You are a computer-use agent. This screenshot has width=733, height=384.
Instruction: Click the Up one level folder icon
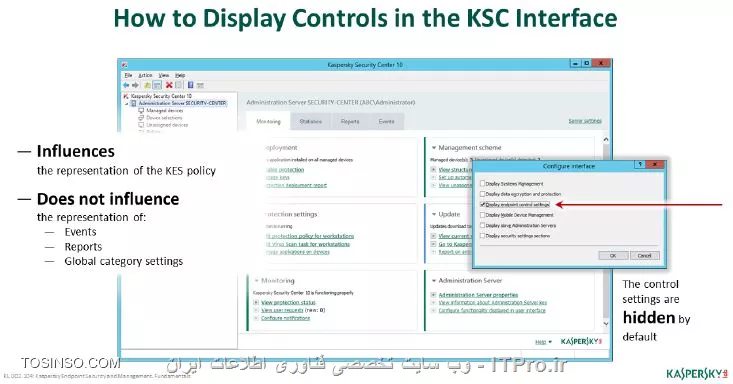147,85
